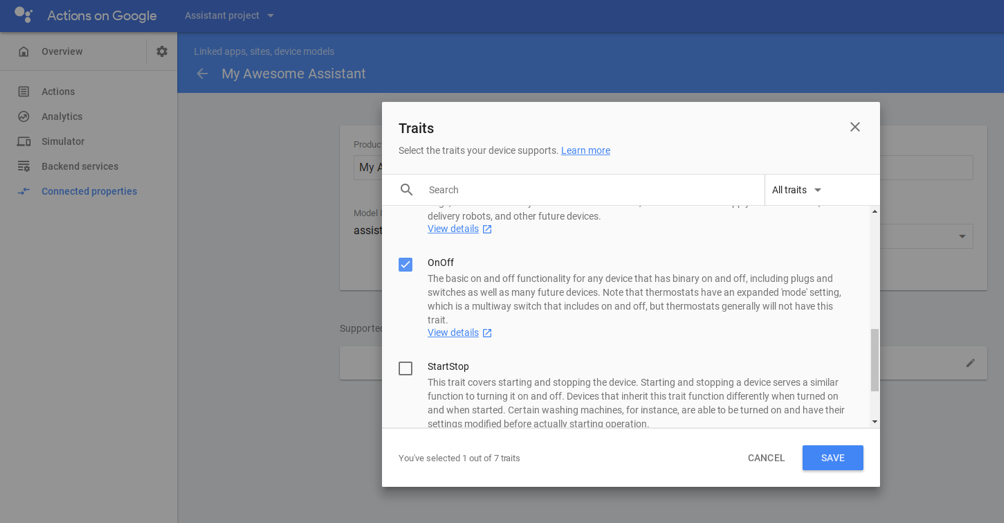Select Connected properties in sidebar
Viewport: 1004px width, 523px height.
tap(89, 191)
